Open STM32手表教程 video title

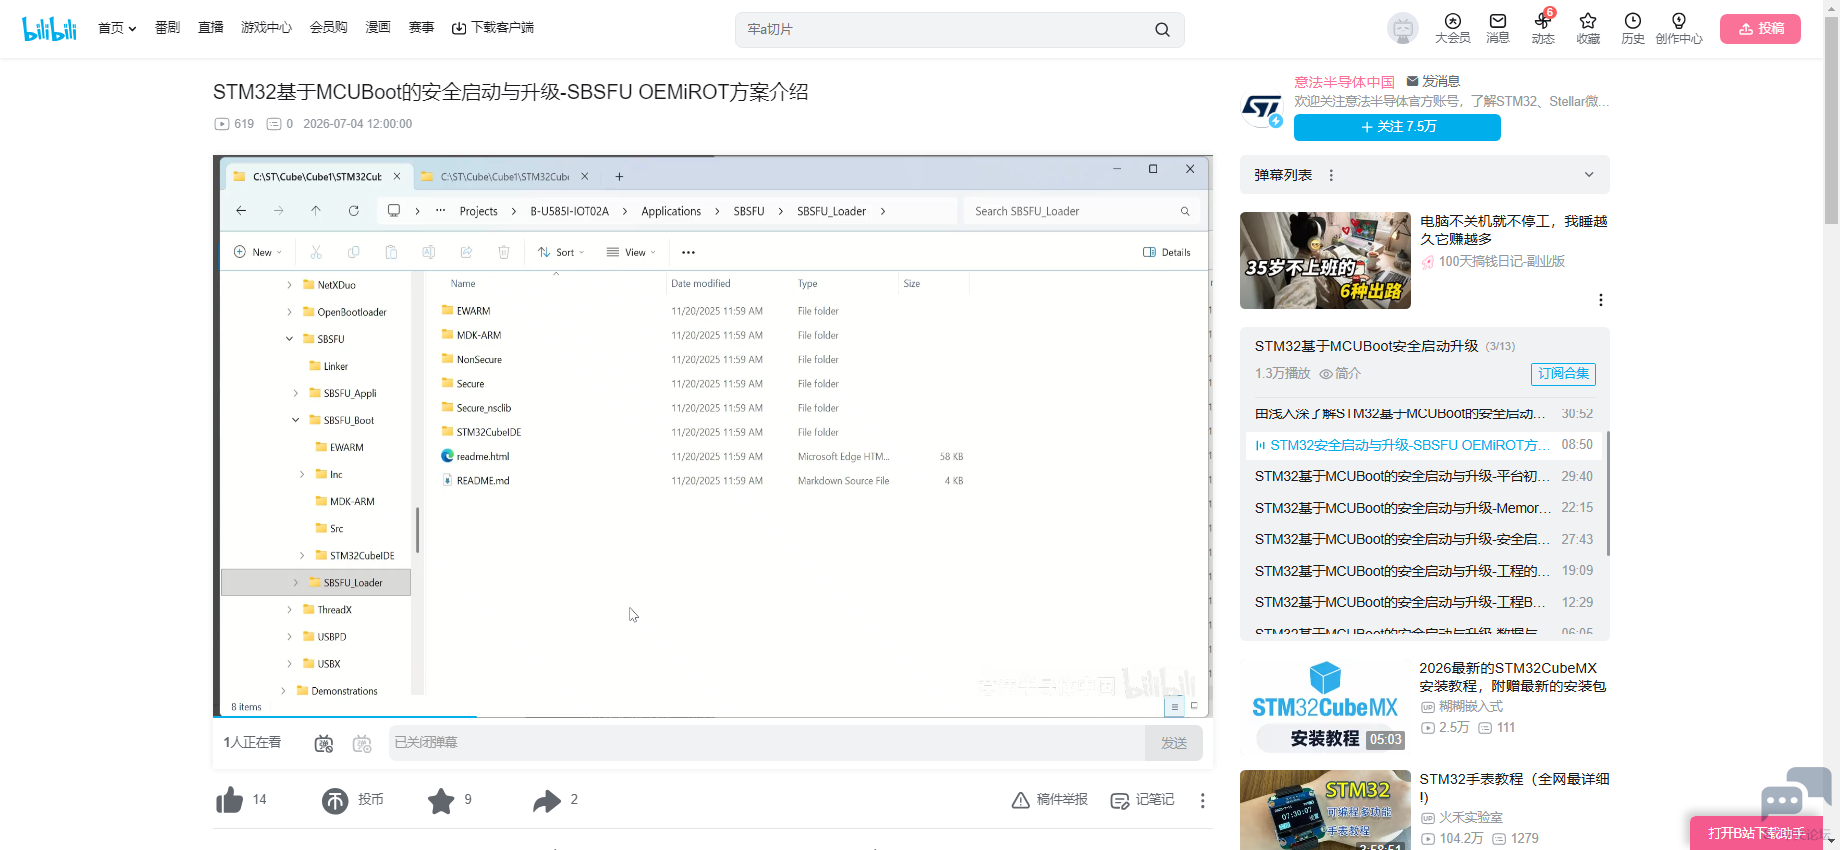click(x=1514, y=788)
